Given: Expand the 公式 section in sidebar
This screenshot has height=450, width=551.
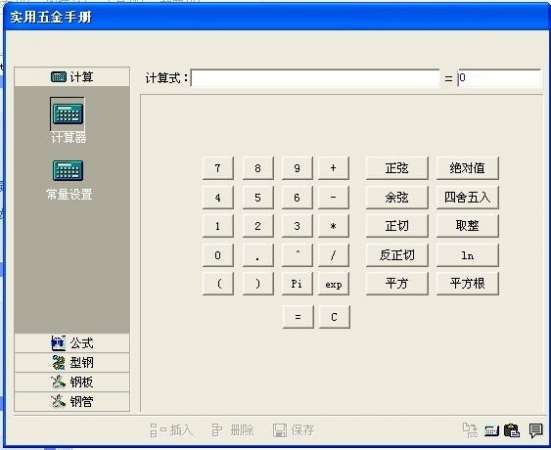Looking at the screenshot, I should point(72,343).
